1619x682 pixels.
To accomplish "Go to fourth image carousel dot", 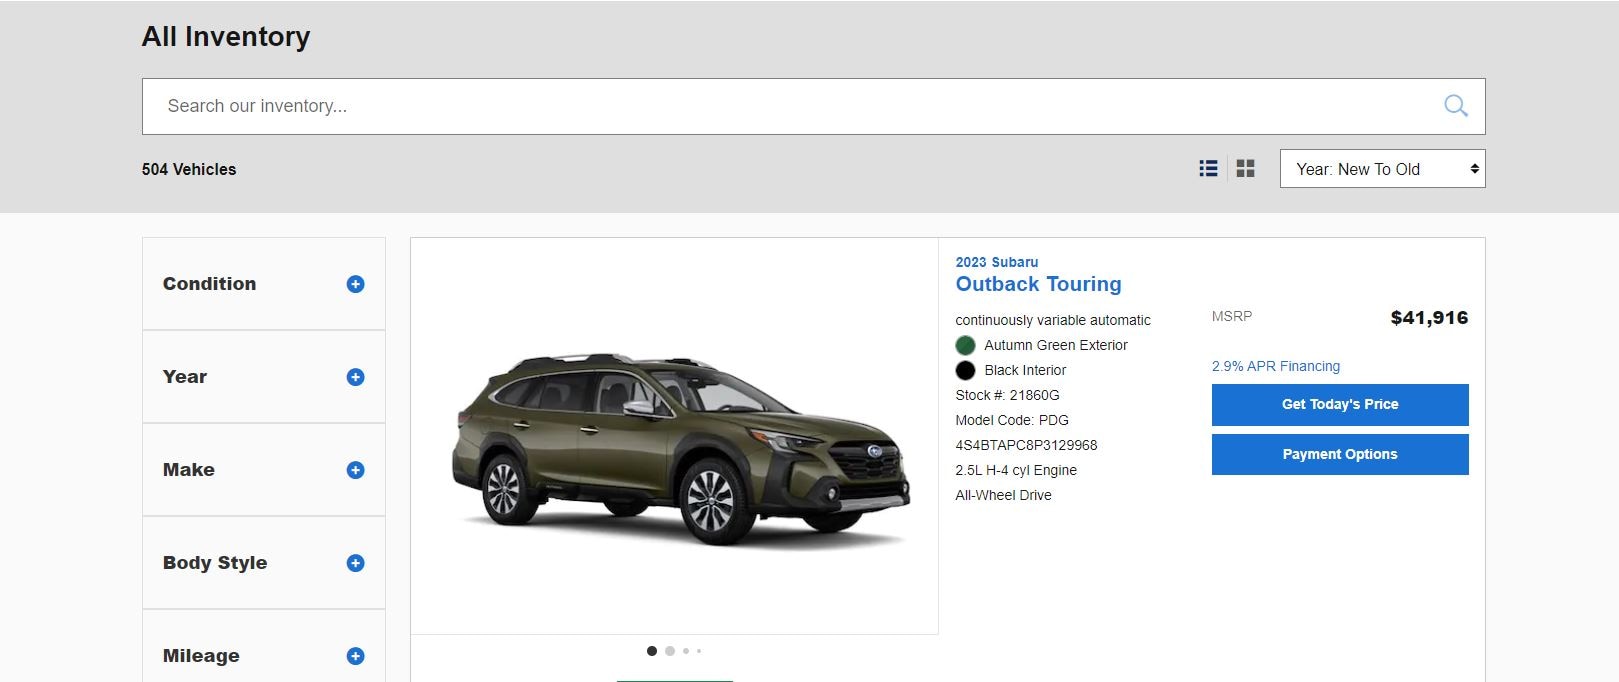I will click(699, 651).
